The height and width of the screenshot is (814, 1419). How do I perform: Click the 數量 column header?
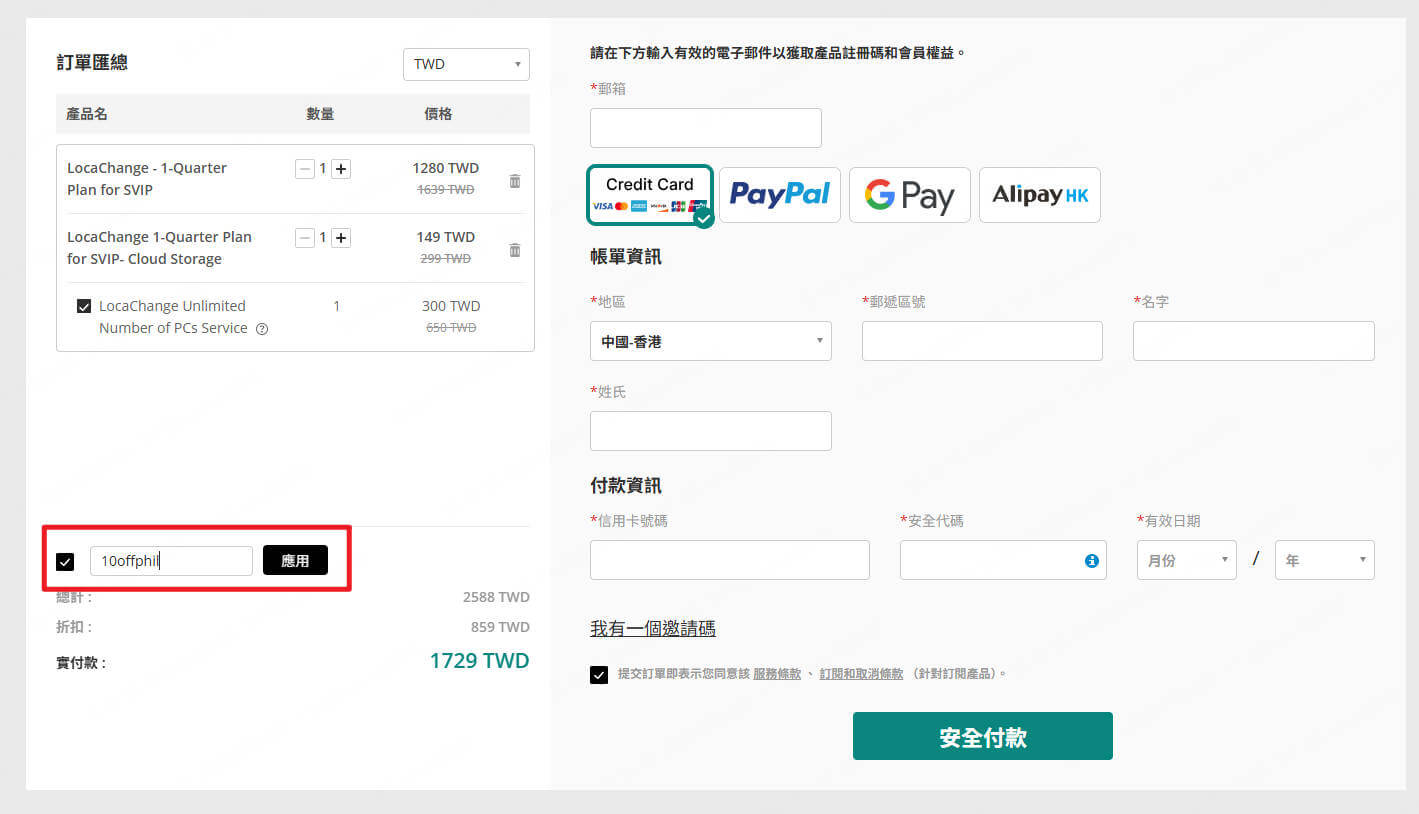coord(320,114)
